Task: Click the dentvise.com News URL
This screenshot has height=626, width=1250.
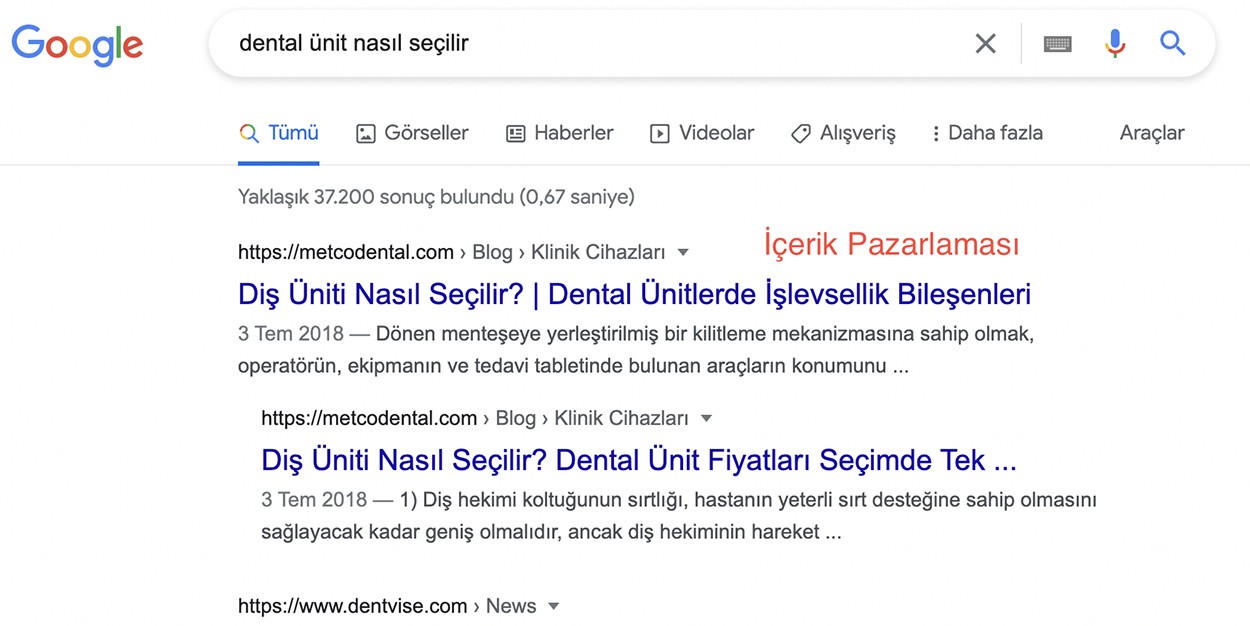Action: [387, 606]
